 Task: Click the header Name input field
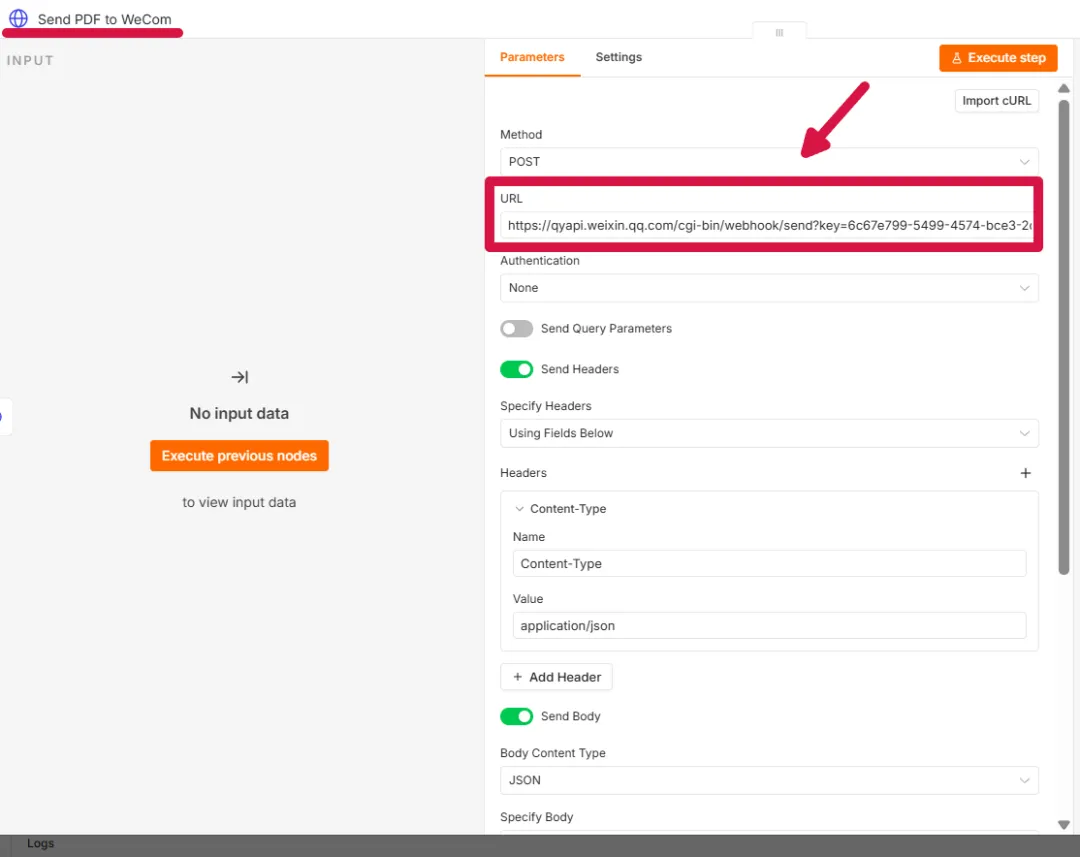769,564
